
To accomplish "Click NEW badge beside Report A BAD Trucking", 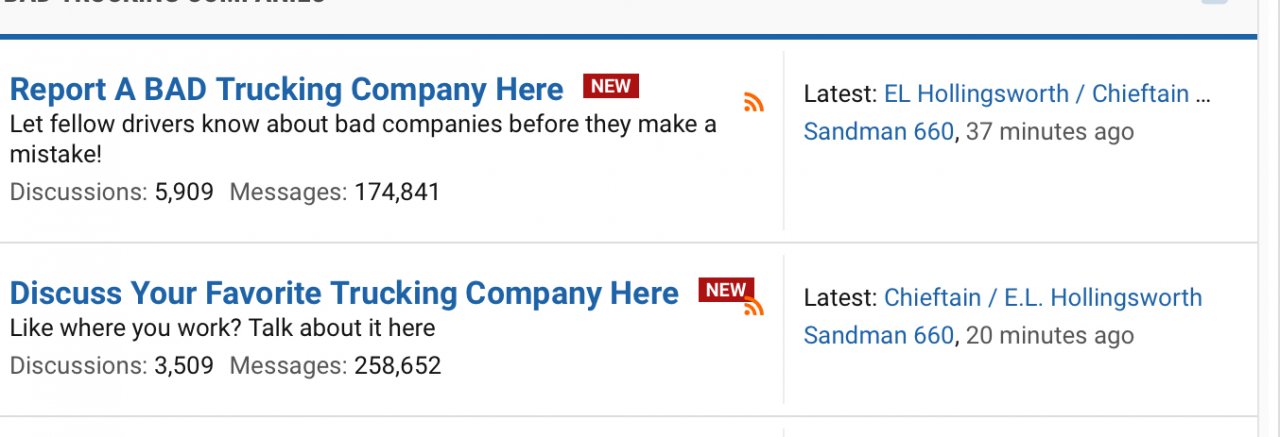I will [611, 86].
